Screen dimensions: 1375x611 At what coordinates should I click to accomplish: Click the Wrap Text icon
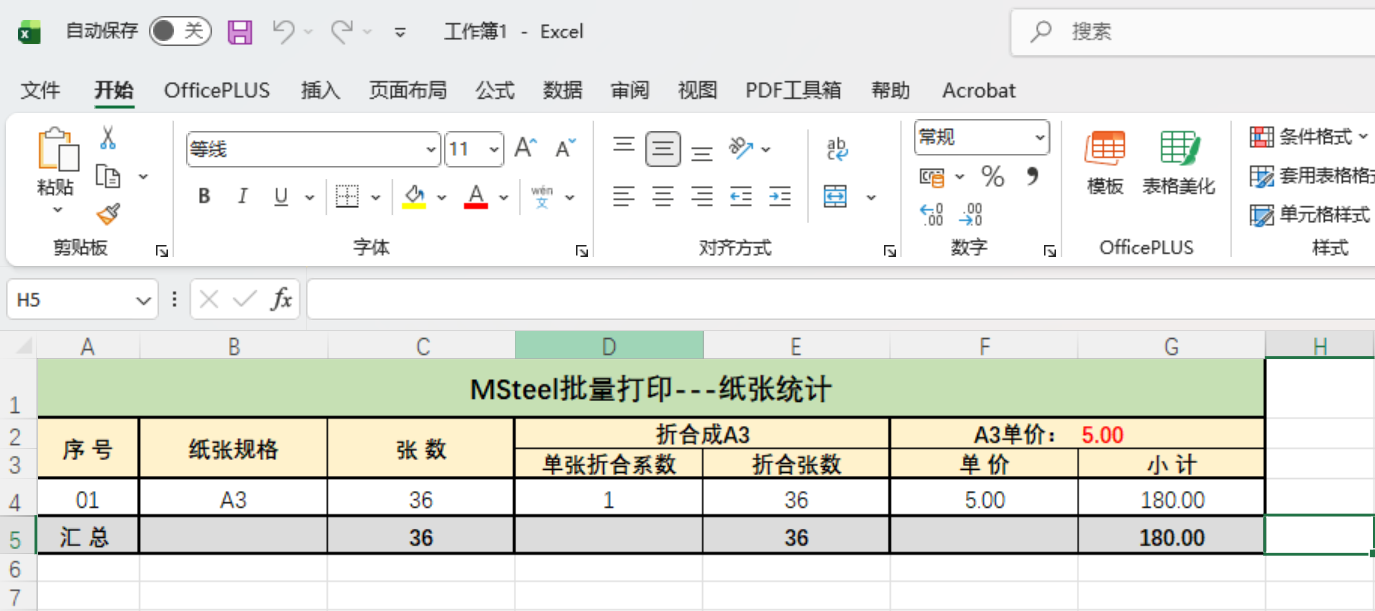(x=838, y=150)
